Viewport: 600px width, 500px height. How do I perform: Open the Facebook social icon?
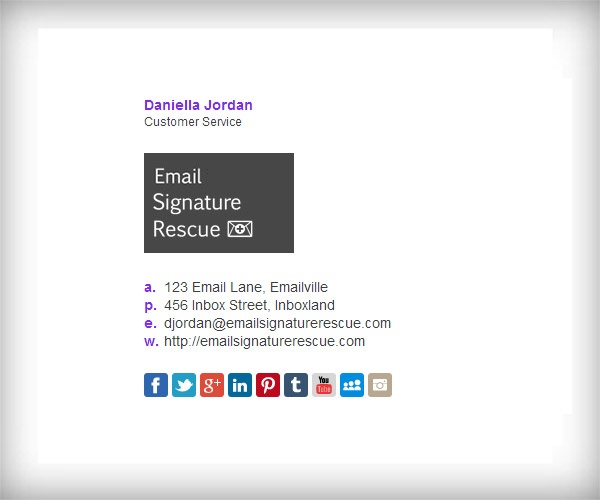[156, 385]
